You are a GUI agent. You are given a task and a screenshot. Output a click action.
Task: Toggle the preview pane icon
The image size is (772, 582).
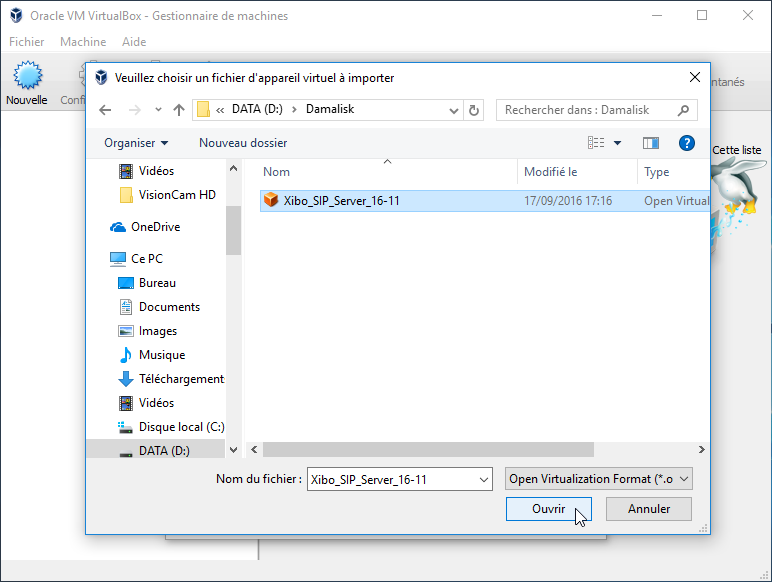[x=651, y=143]
